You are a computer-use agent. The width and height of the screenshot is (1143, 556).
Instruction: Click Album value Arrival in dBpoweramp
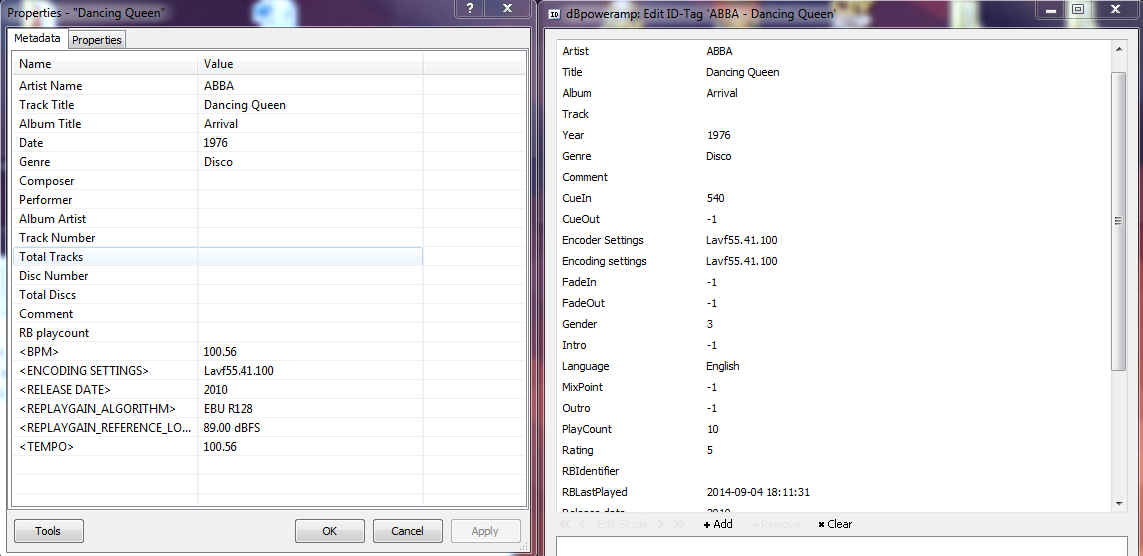coord(722,93)
